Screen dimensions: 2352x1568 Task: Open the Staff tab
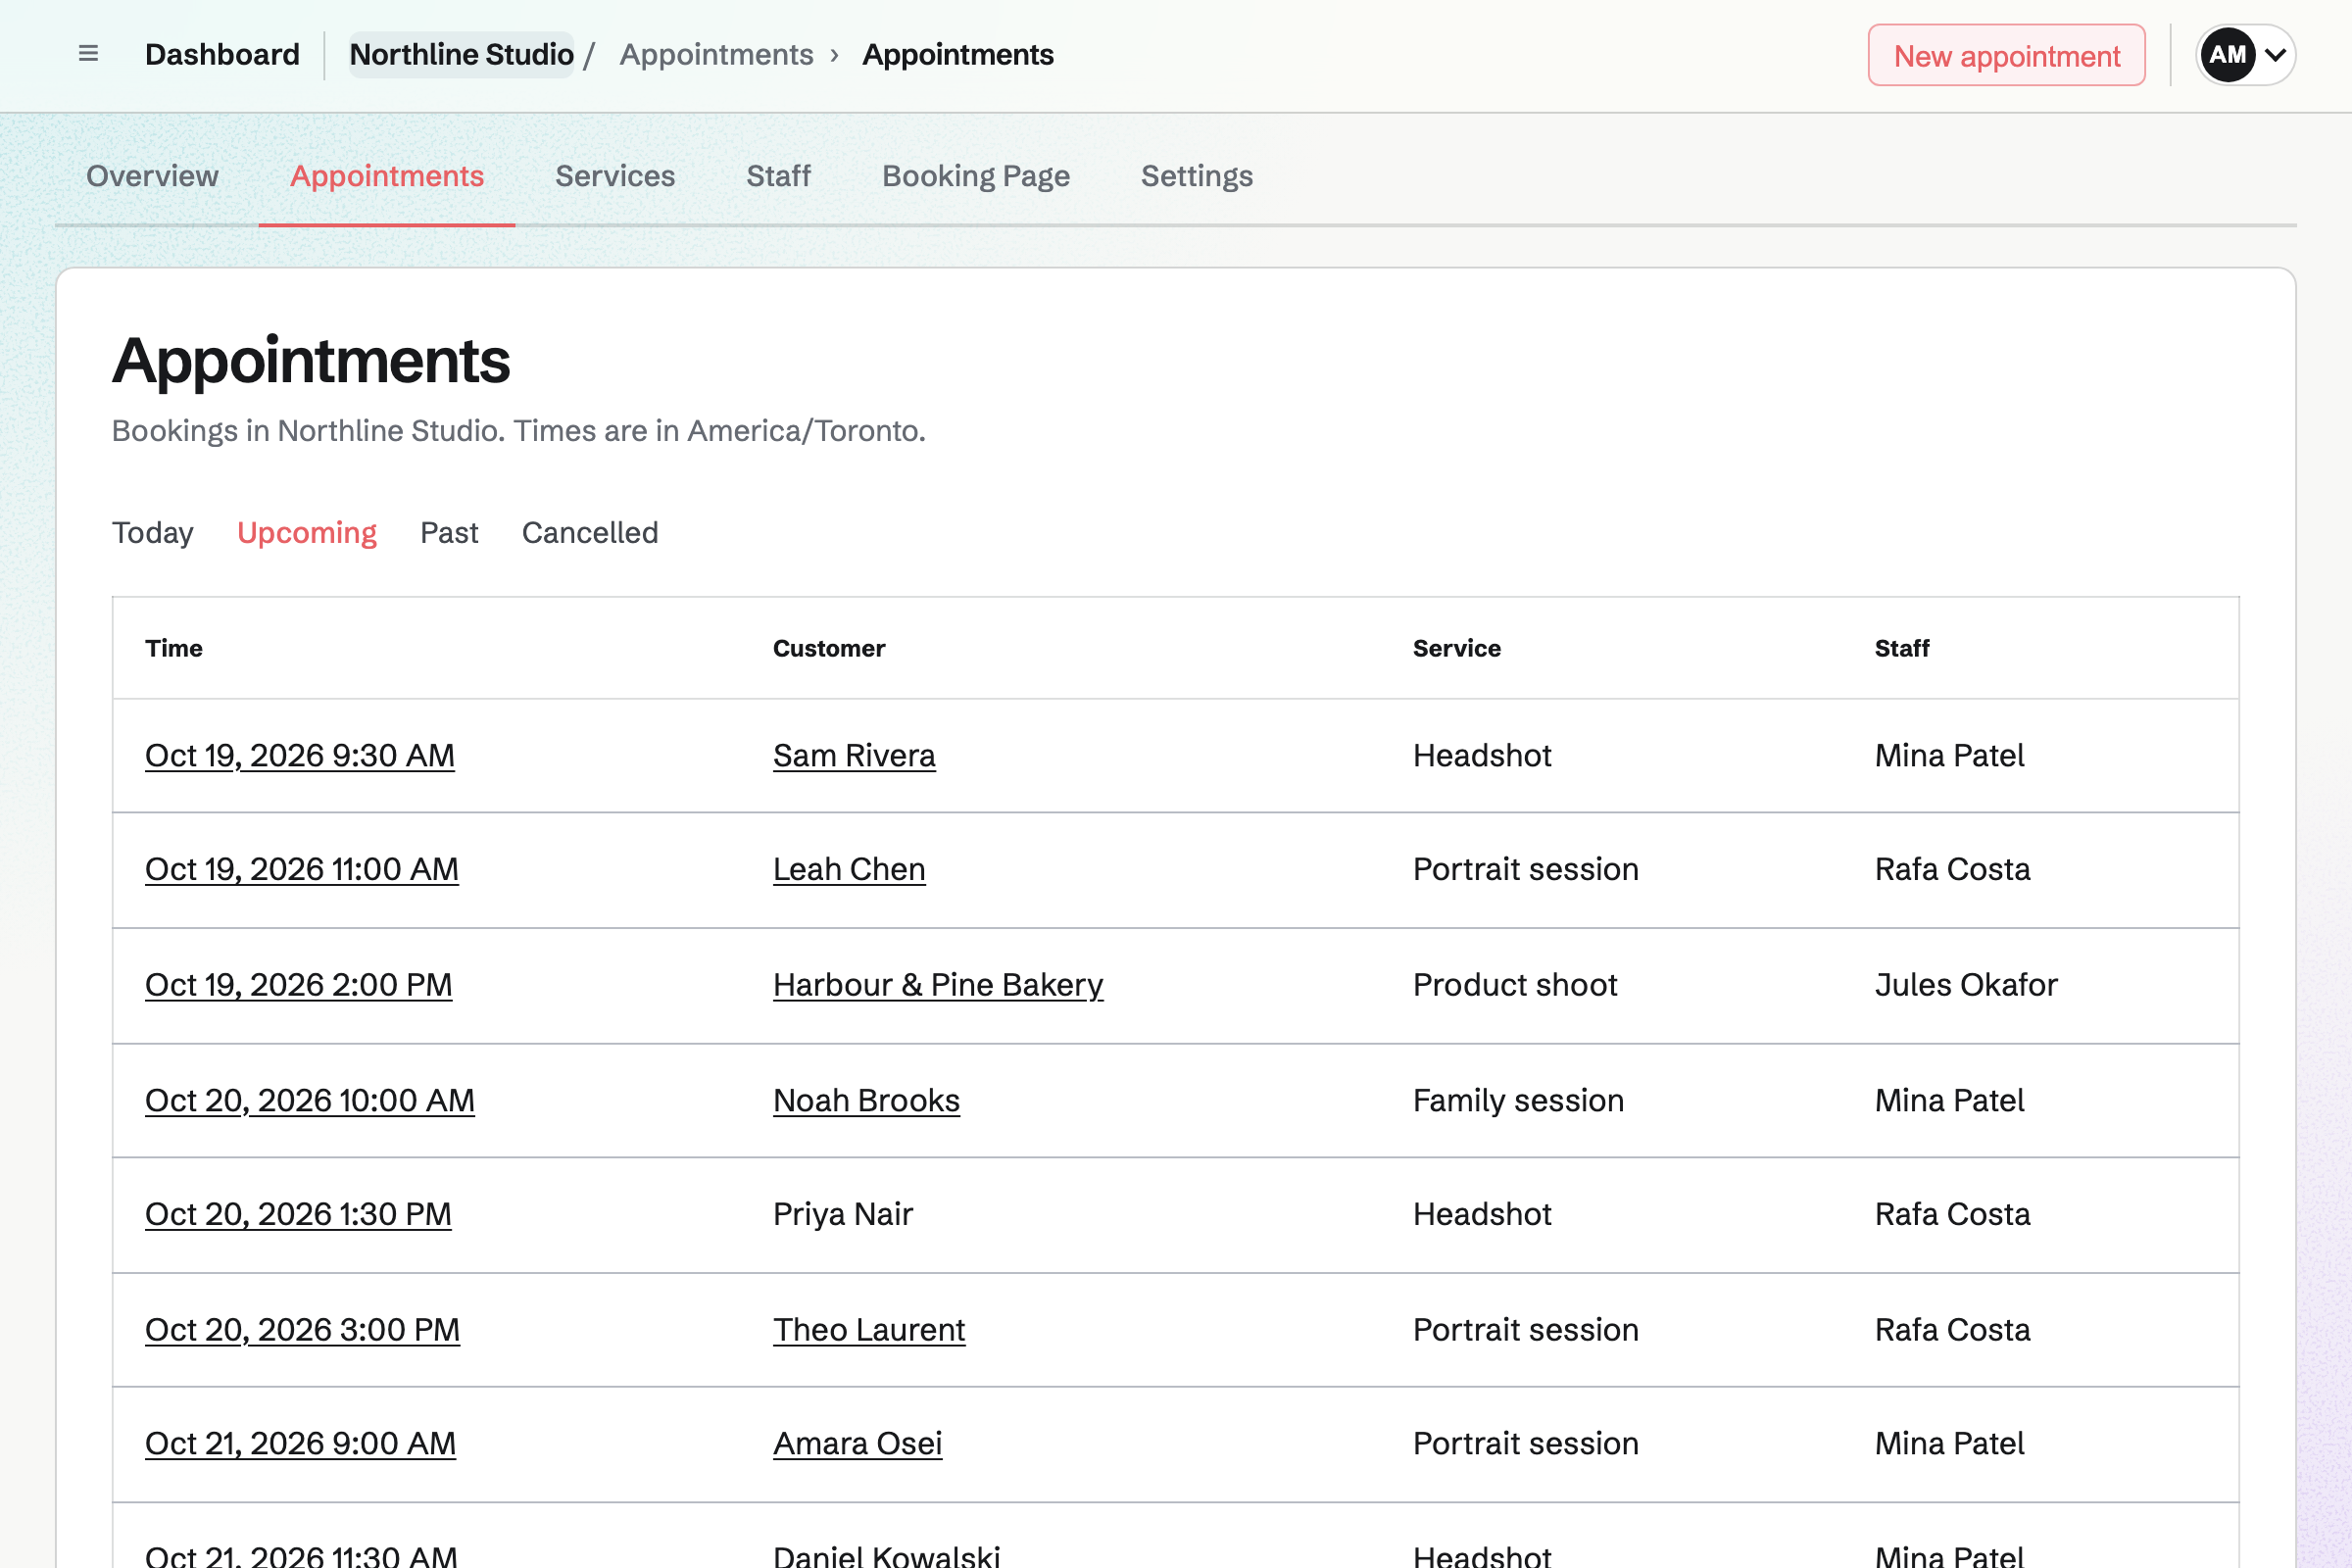(778, 176)
